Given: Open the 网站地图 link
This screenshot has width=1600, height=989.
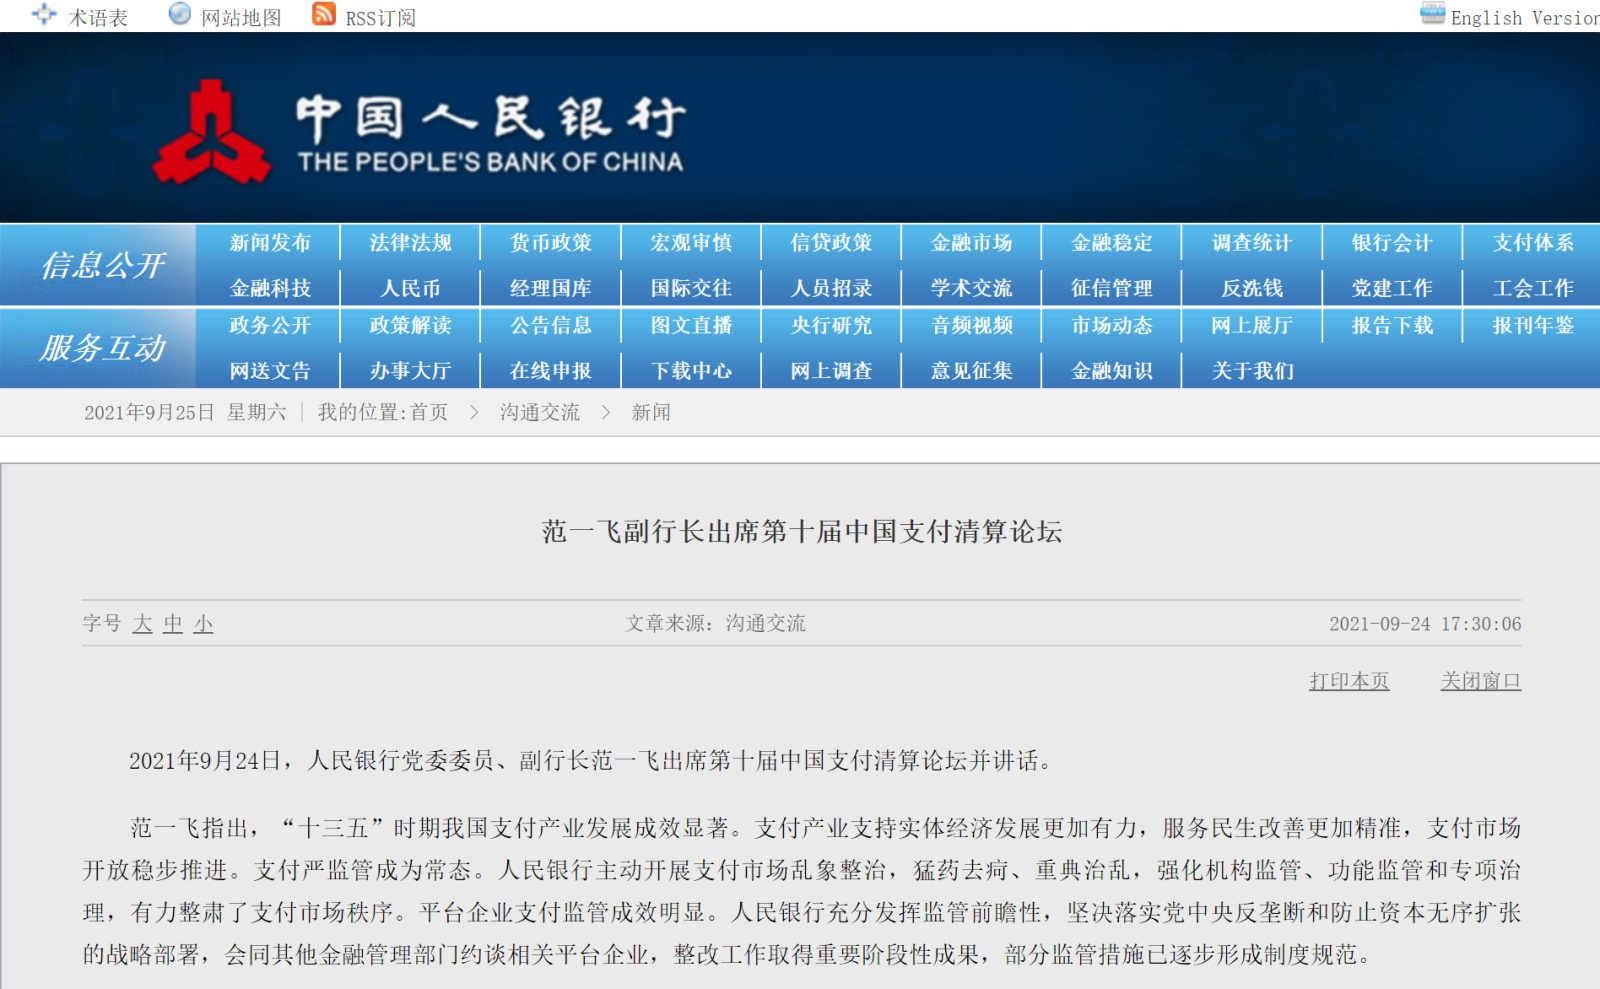Looking at the screenshot, I should [241, 18].
